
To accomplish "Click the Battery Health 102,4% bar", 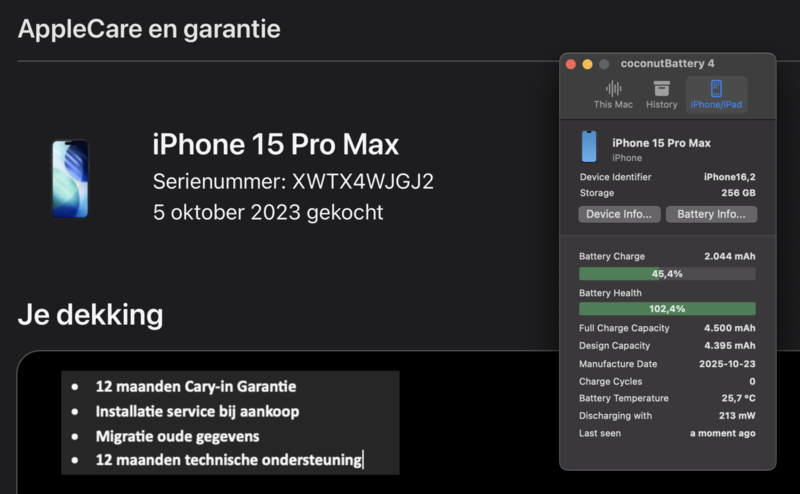I will (667, 309).
